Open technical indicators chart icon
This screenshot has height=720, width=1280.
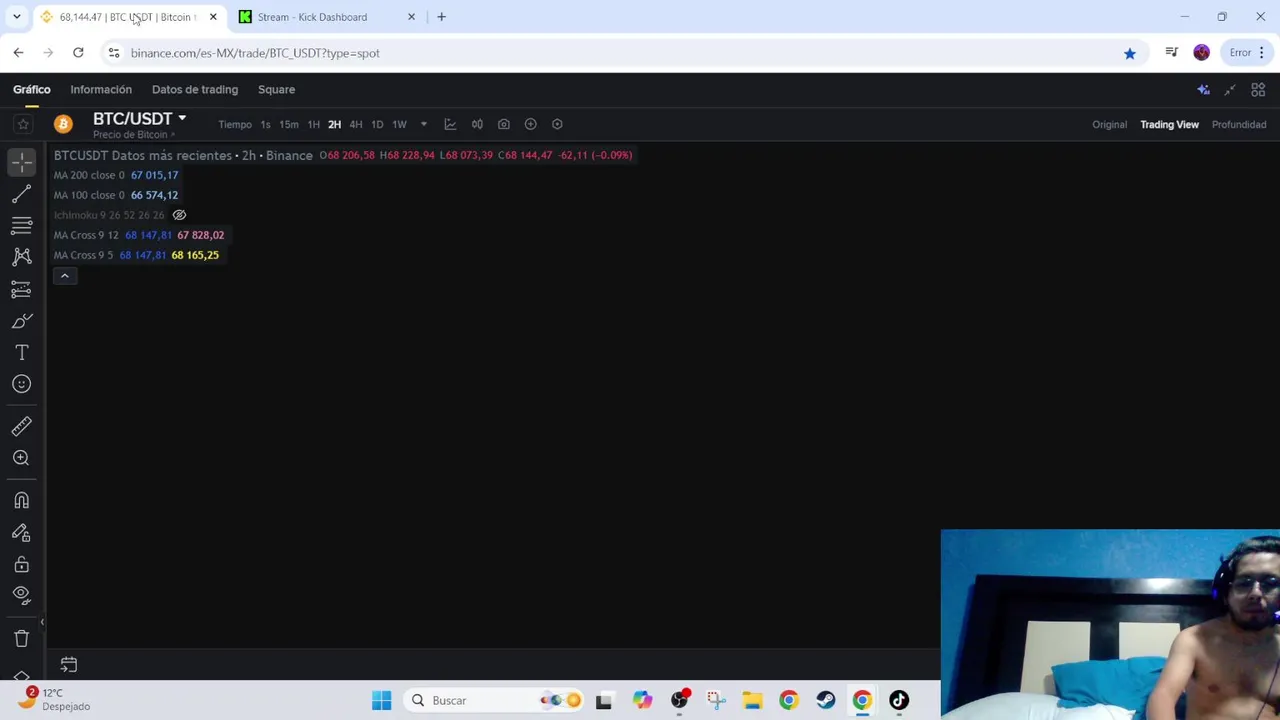[x=450, y=125]
